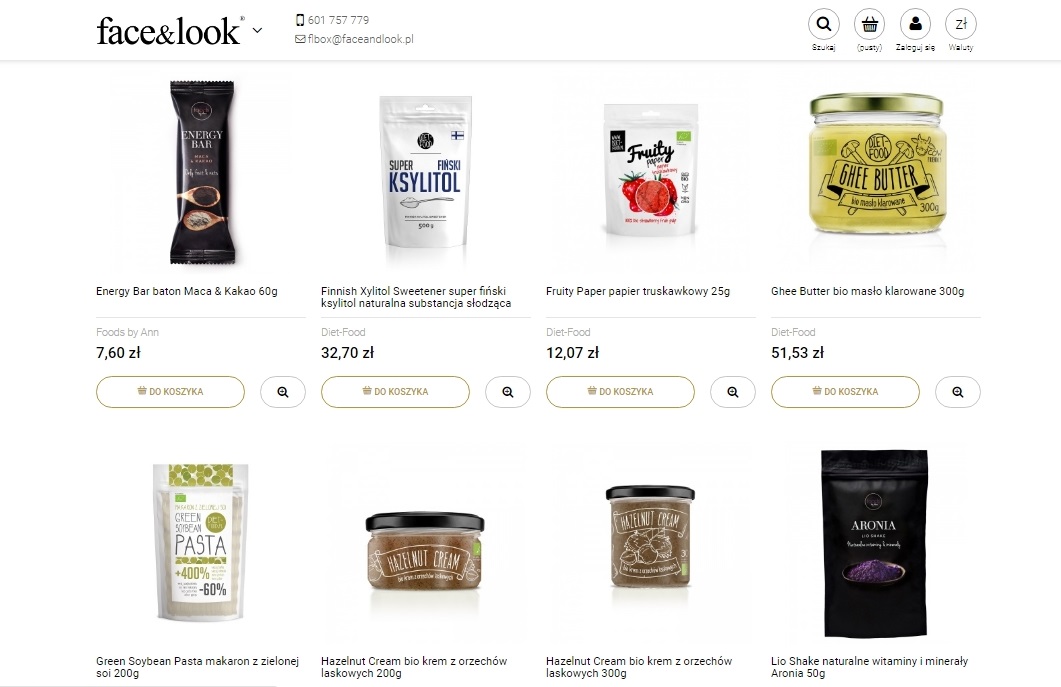Quick-view magnifier for Finnish Xylitol Sweetener
This screenshot has height=687, width=1061.
508,392
